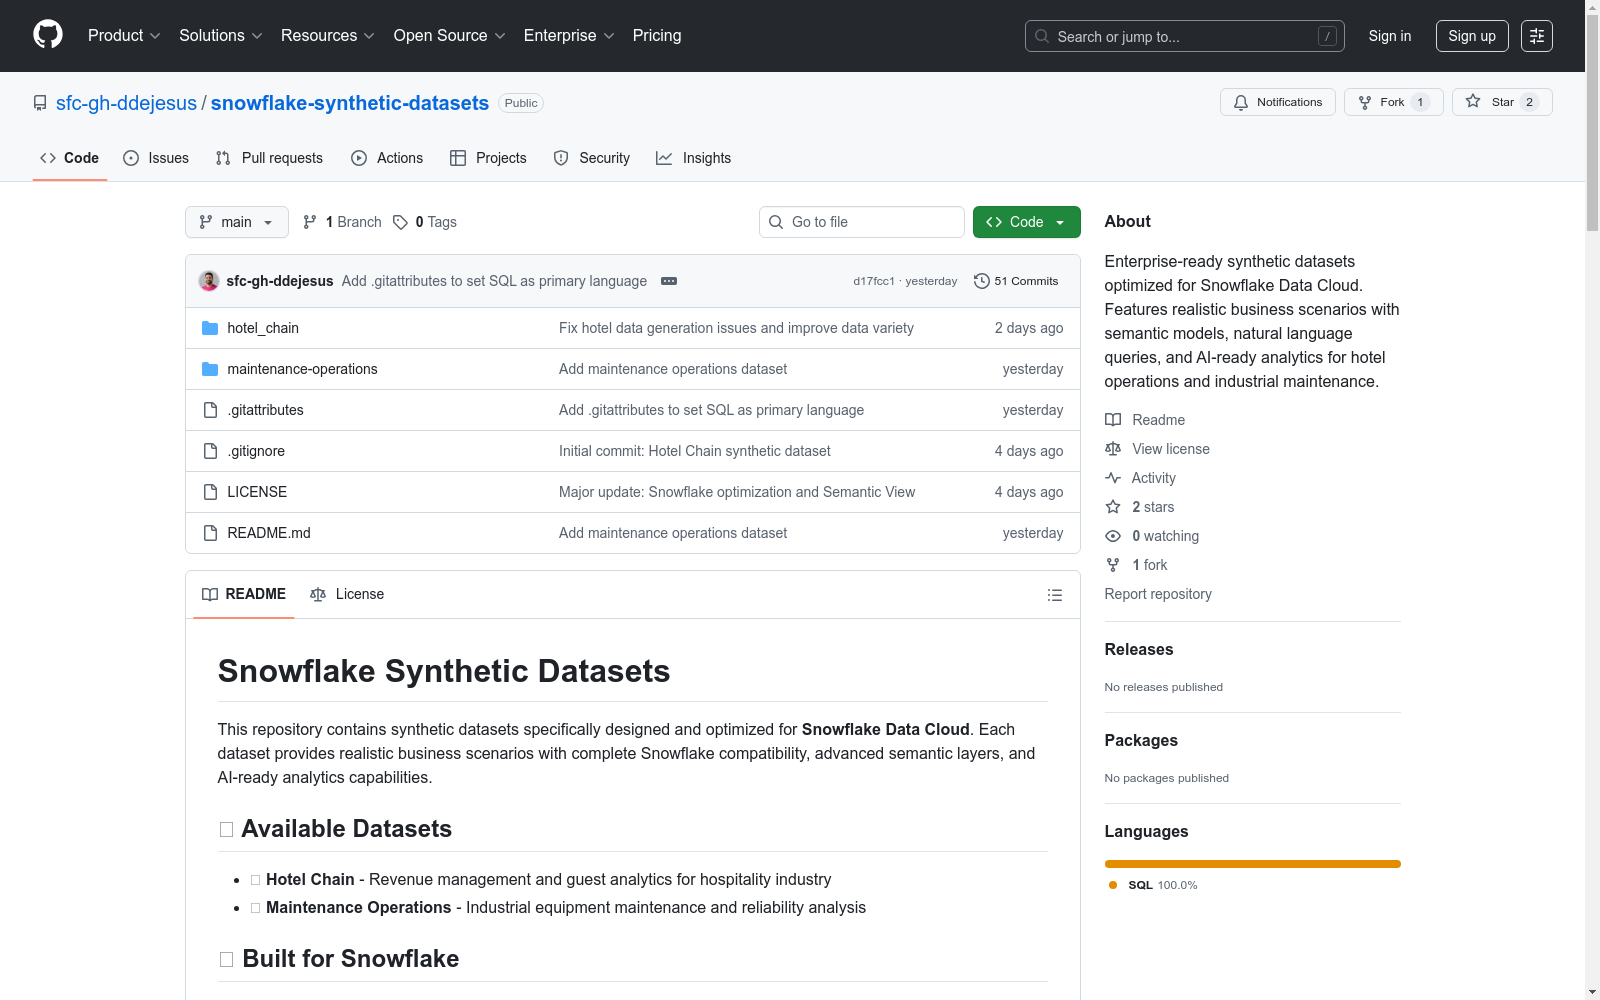The image size is (1600, 1000).
Task: Click the Search or jump to field
Action: click(x=1185, y=36)
